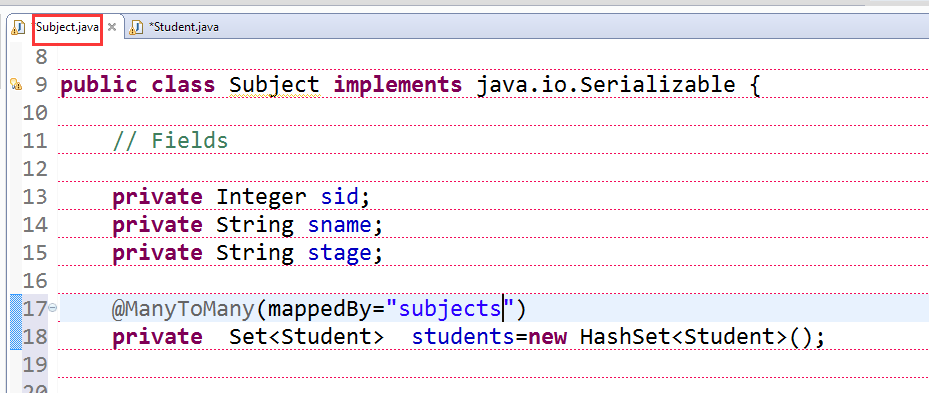Screen dimensions: 929x393
Task: Open the *Student.java editor tab
Action: 184,27
